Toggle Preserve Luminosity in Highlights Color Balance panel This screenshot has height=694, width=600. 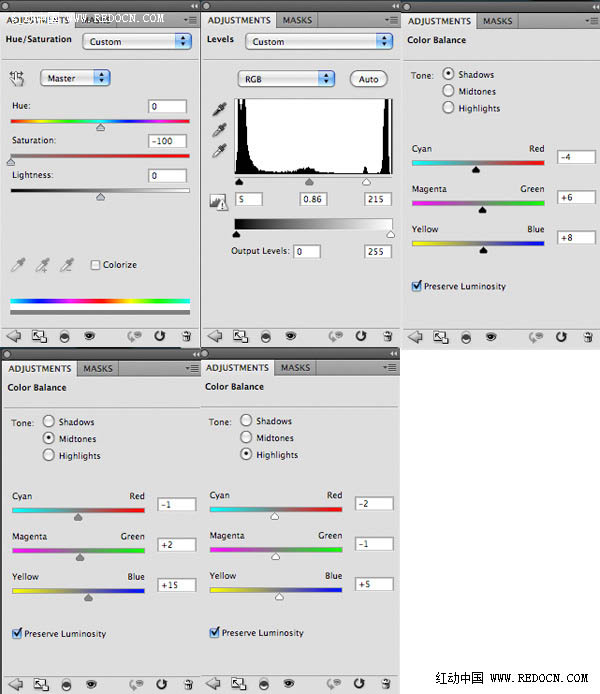(x=215, y=632)
